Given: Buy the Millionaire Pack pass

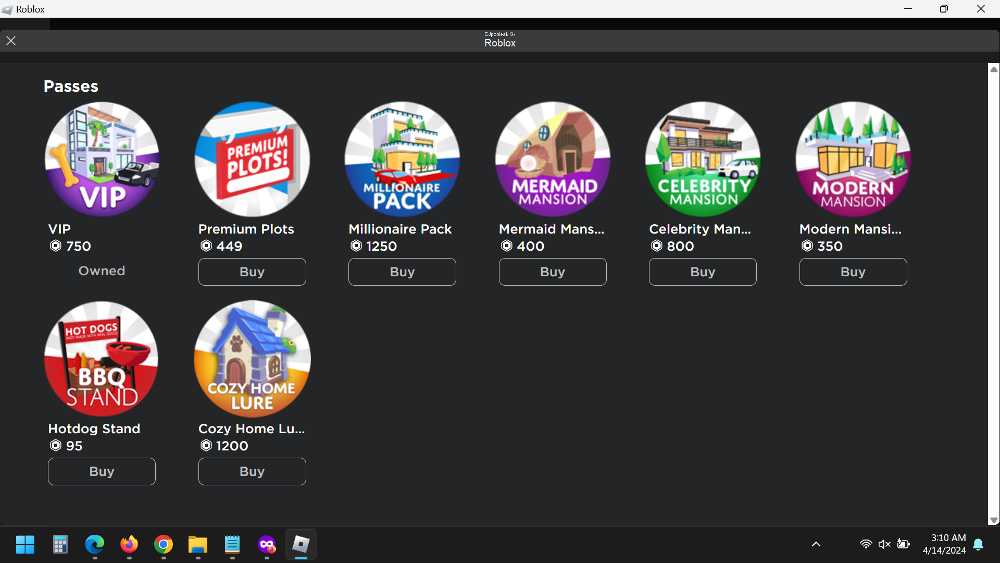Looking at the screenshot, I should tap(402, 272).
